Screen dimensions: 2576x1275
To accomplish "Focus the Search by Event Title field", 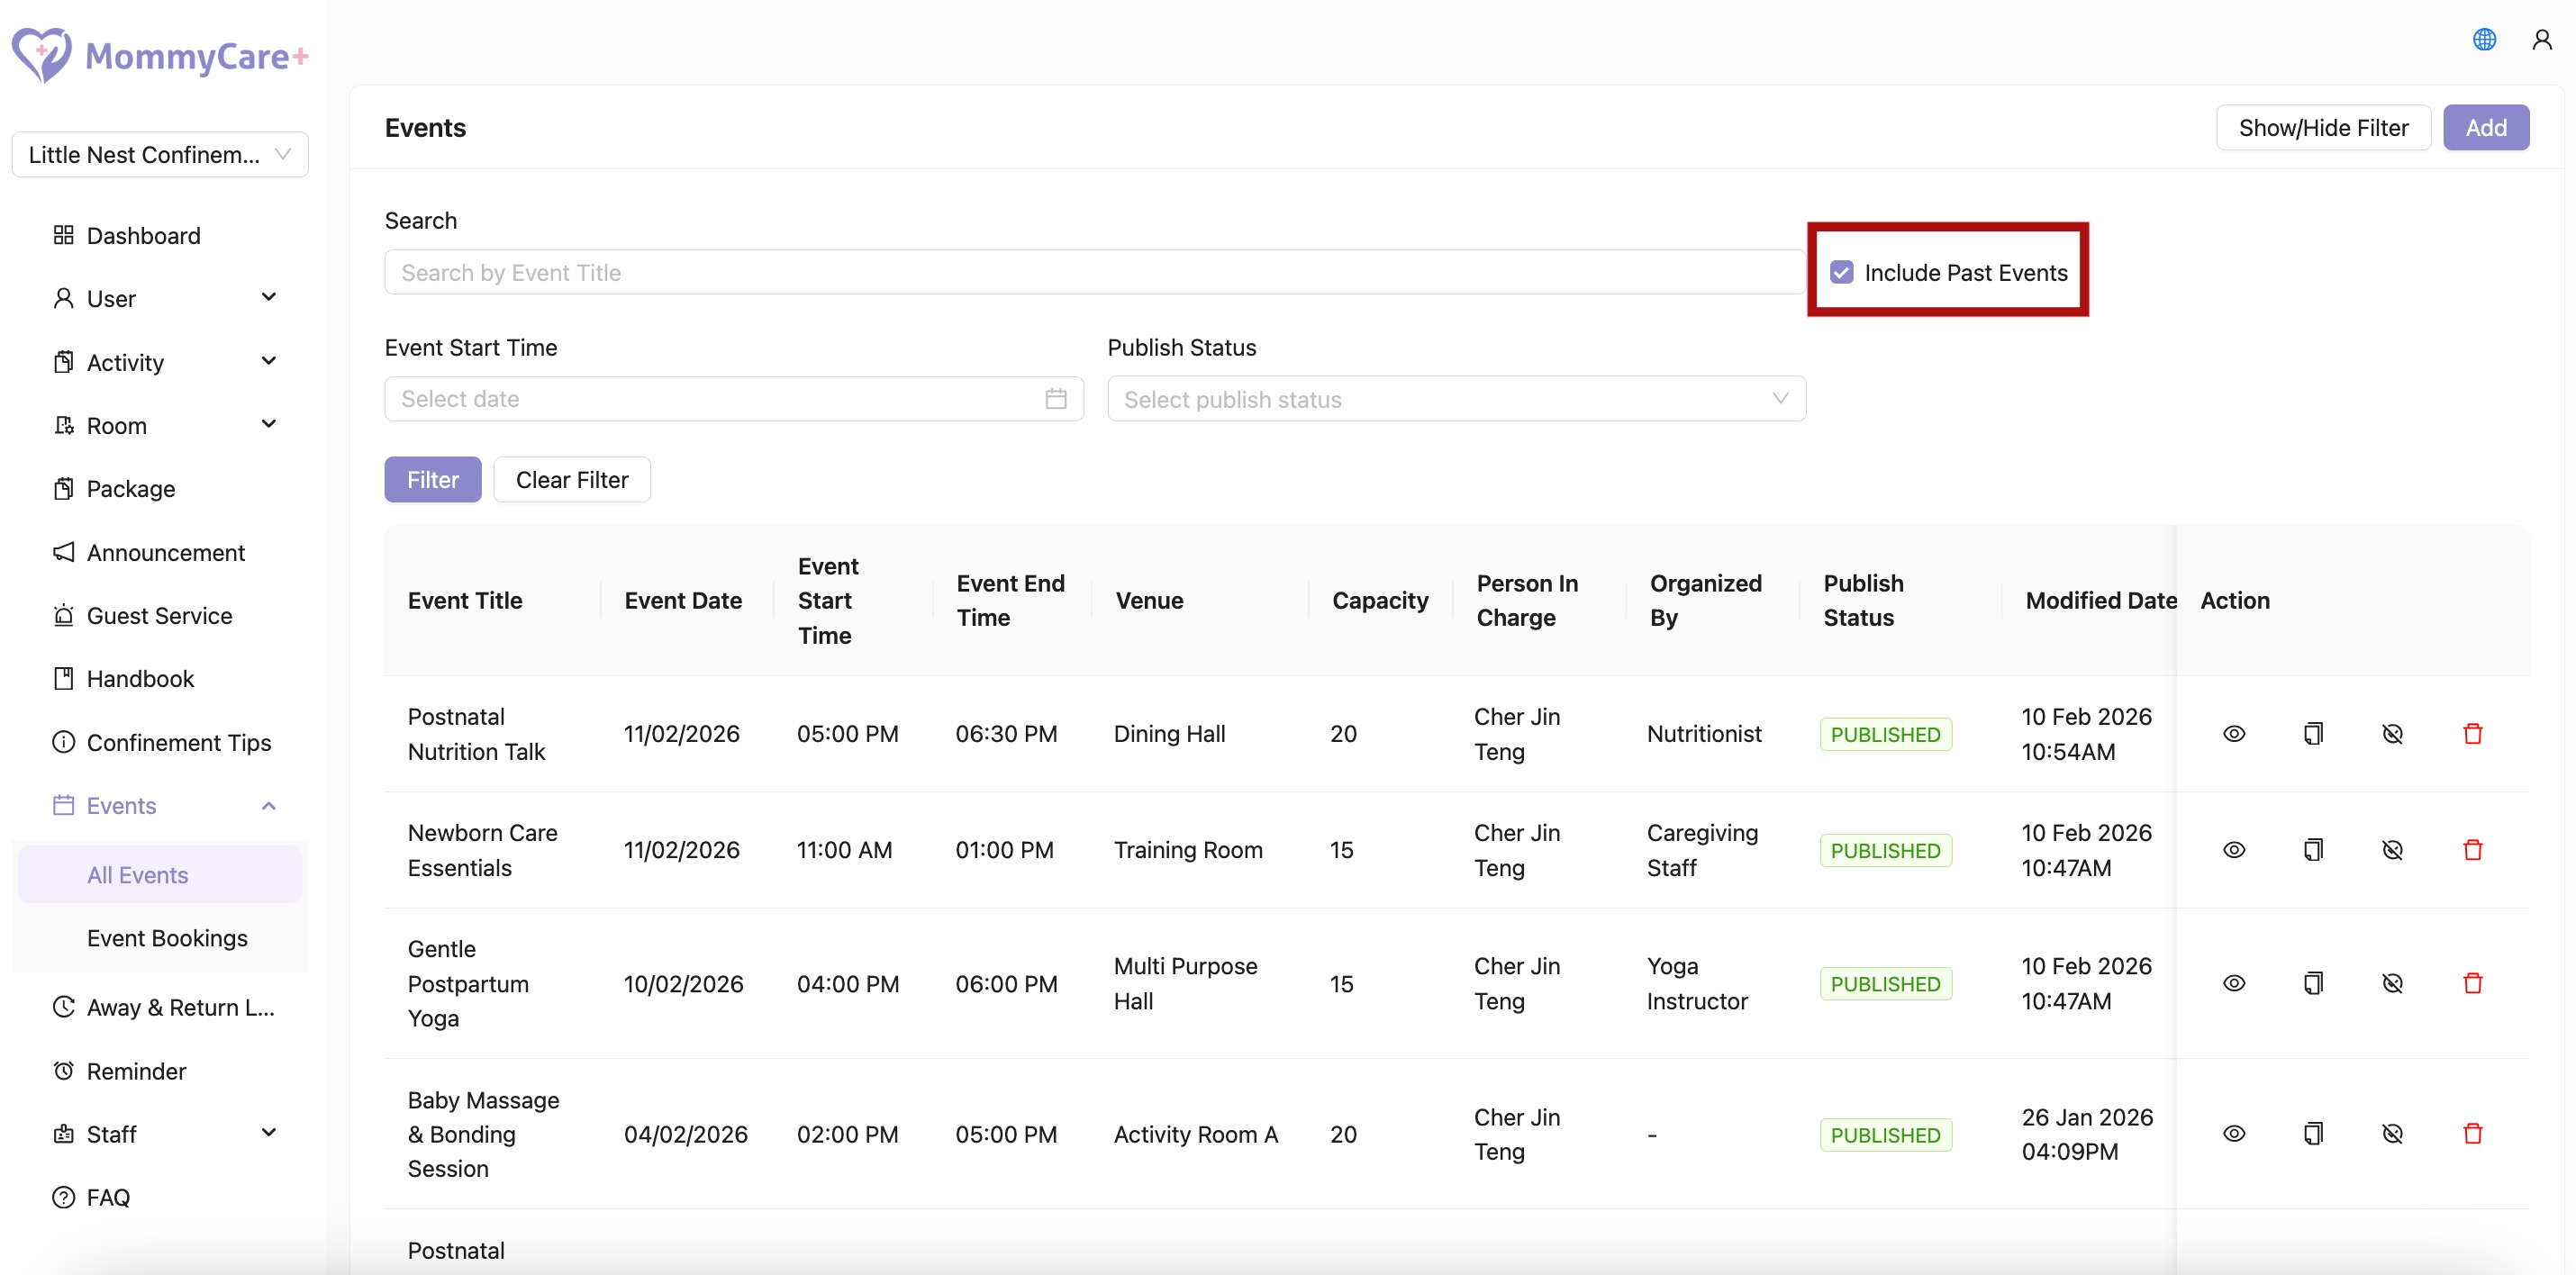I will click(x=1094, y=272).
